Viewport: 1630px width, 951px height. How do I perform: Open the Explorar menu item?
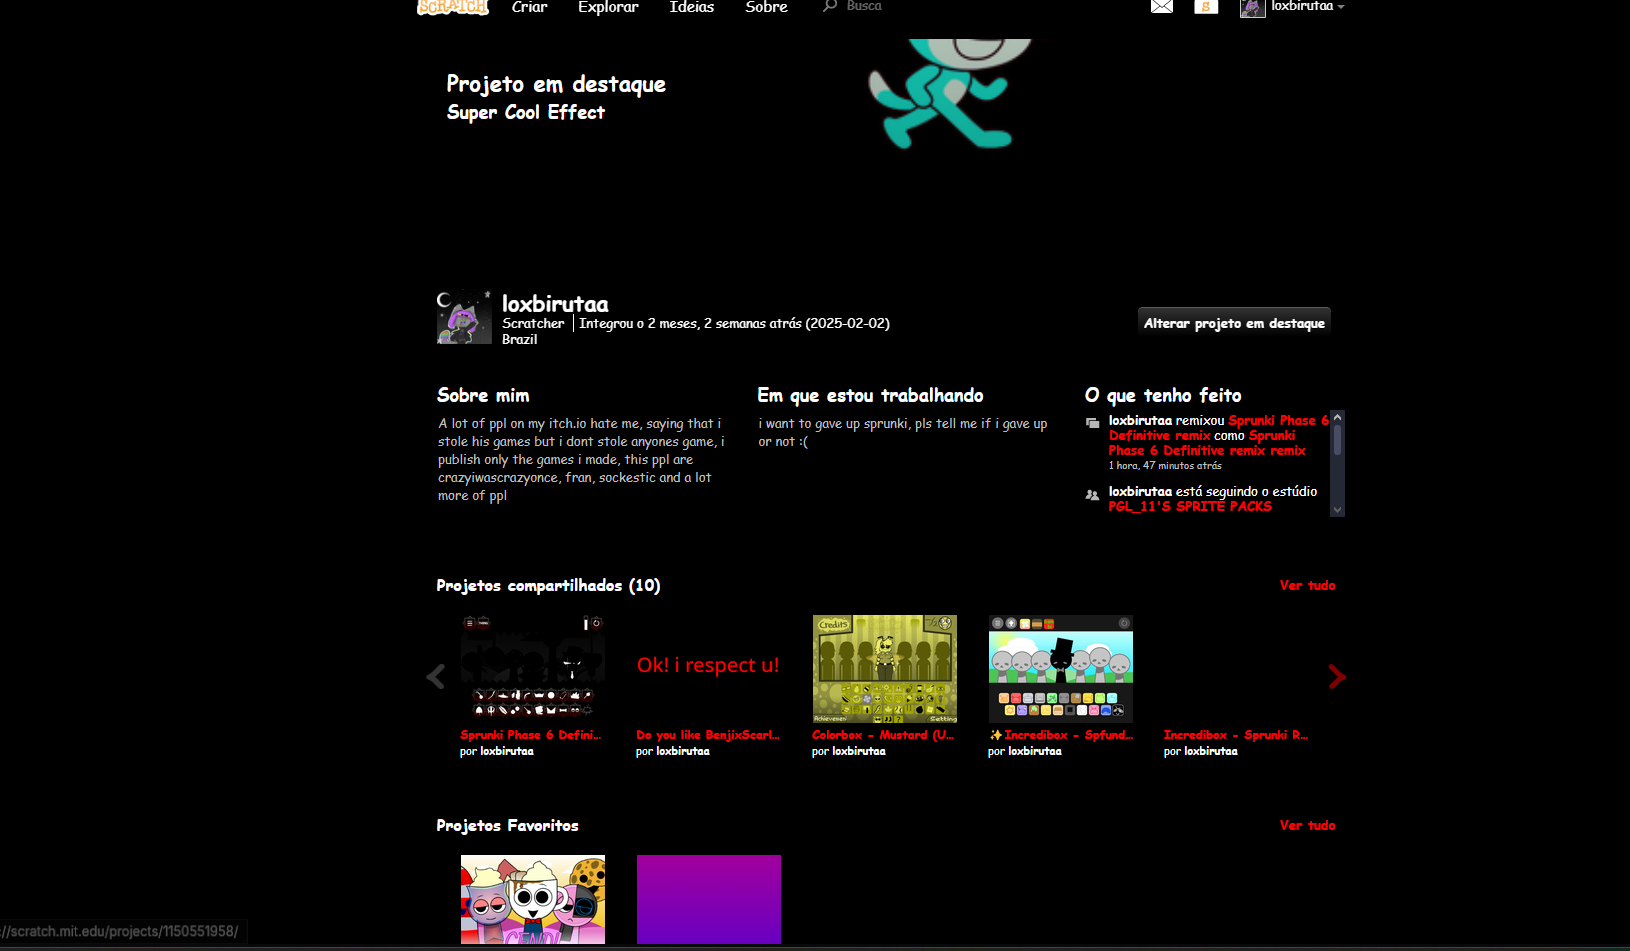tap(608, 7)
